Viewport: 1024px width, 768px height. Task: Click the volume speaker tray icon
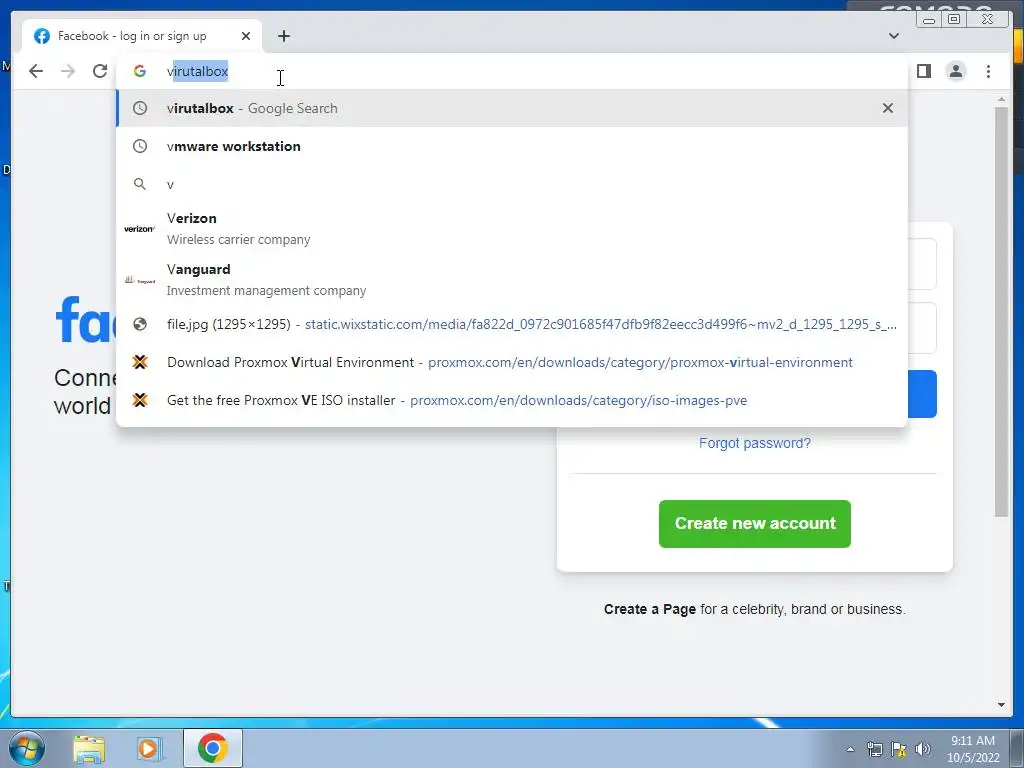pyautogui.click(x=923, y=749)
